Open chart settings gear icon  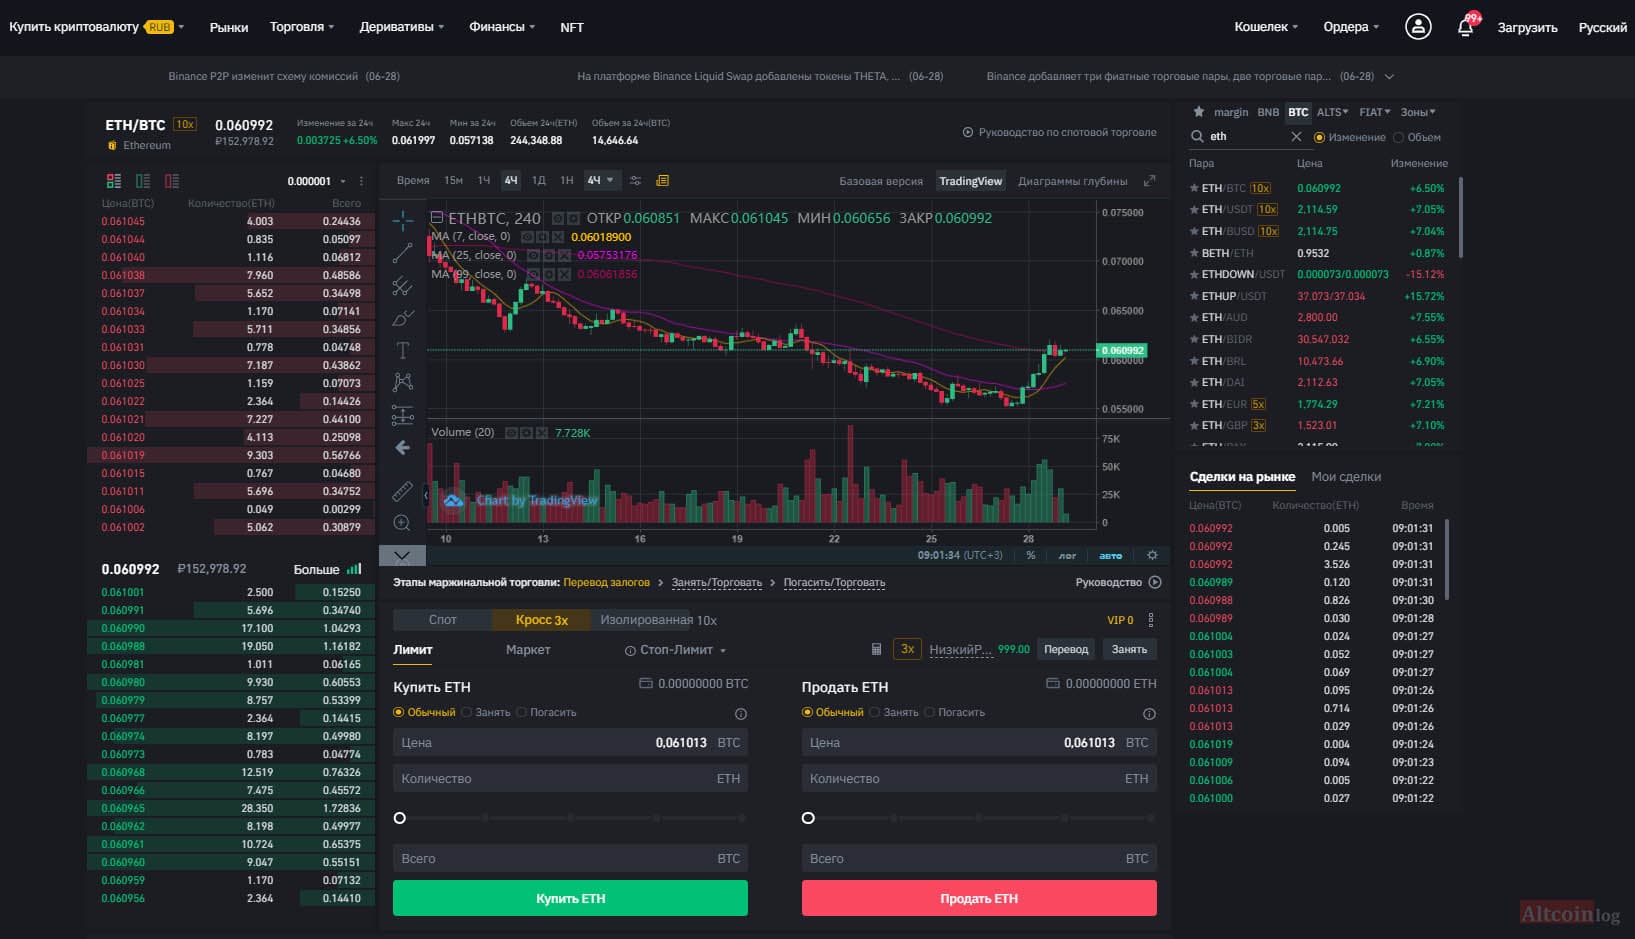(1152, 555)
